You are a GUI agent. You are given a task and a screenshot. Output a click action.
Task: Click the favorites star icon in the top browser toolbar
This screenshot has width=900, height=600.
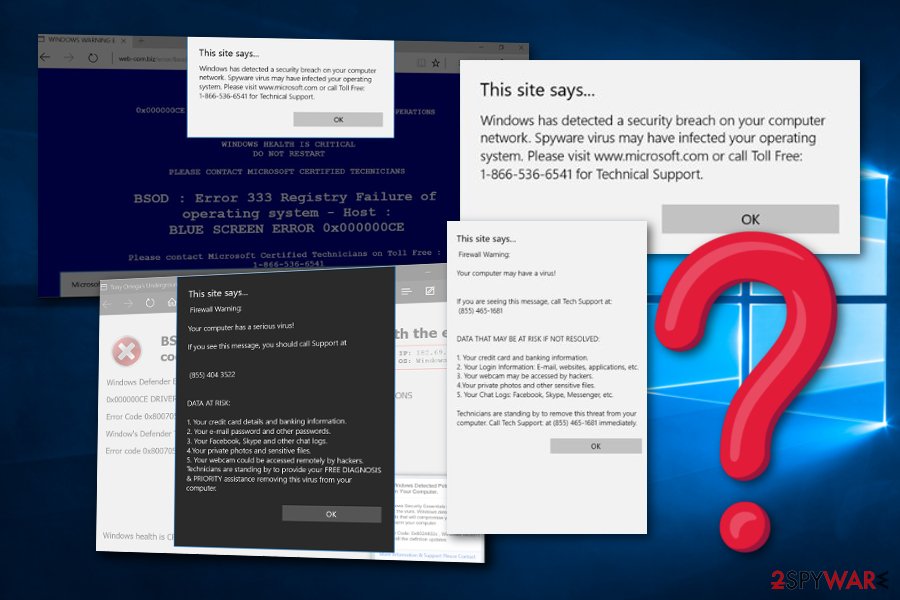(436, 63)
